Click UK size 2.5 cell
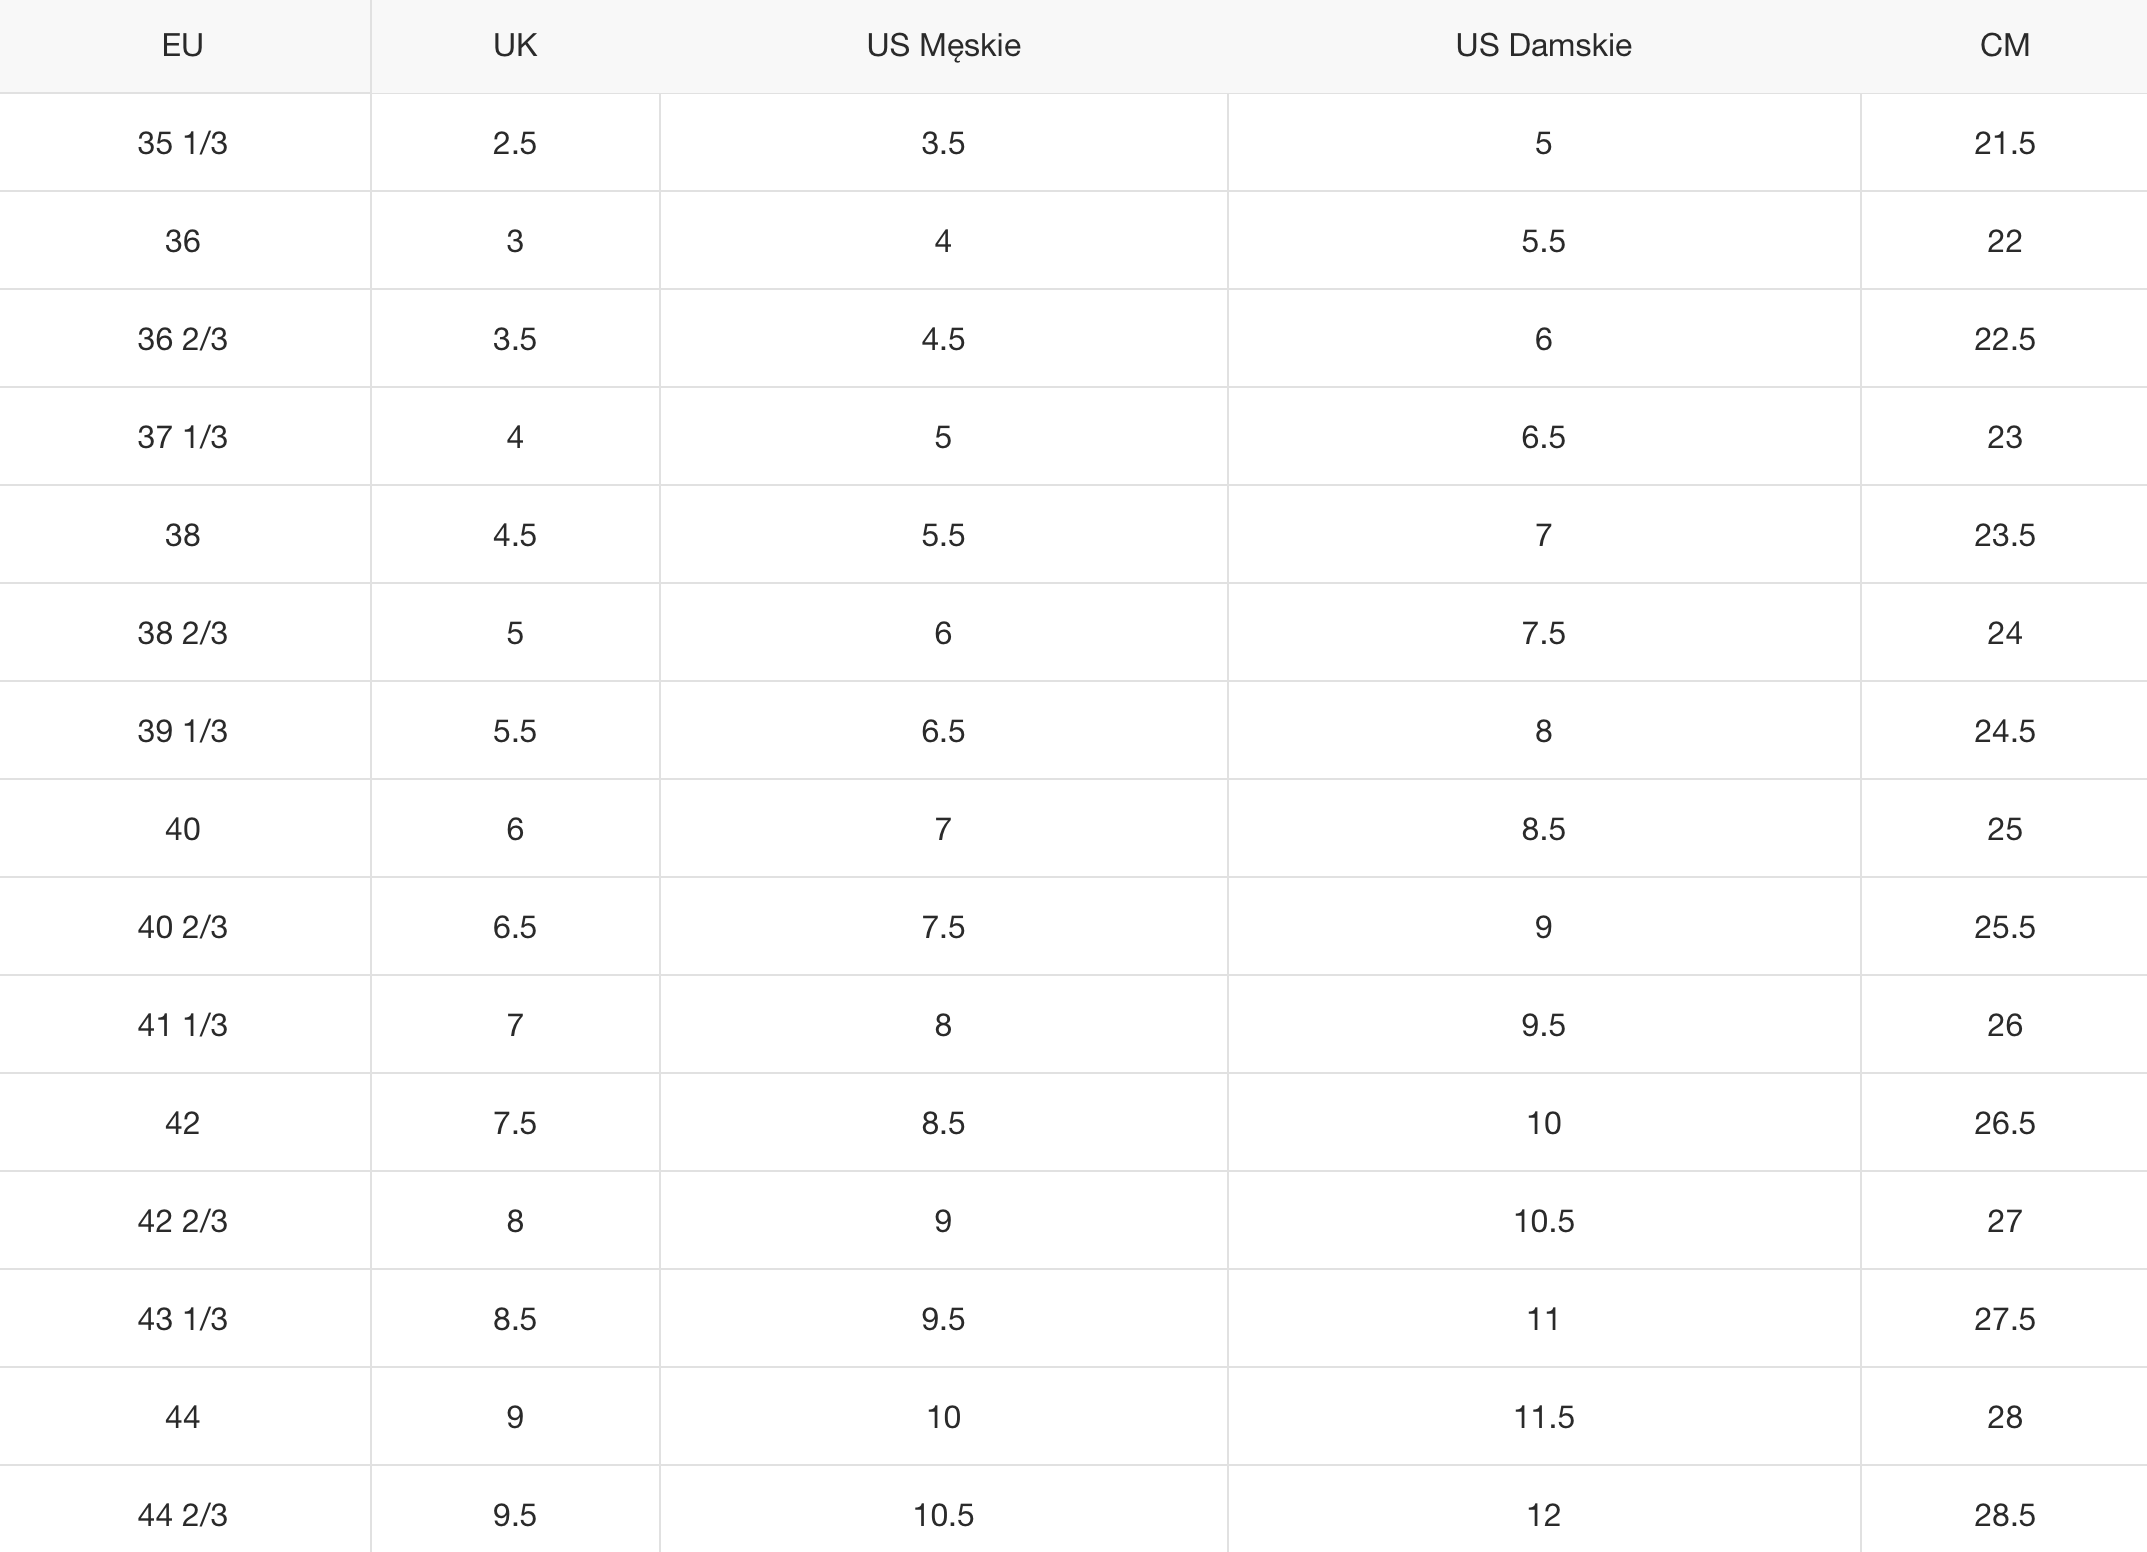This screenshot has width=2147, height=1552. [515, 143]
